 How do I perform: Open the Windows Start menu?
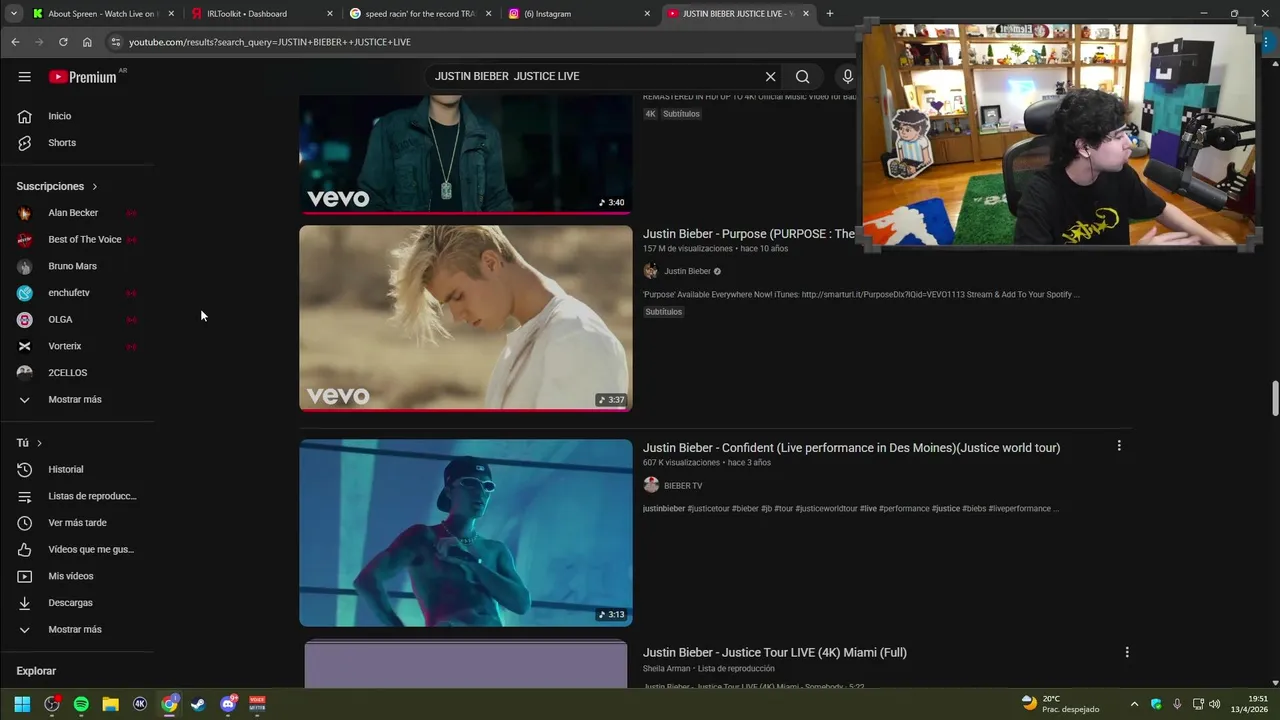(x=22, y=704)
